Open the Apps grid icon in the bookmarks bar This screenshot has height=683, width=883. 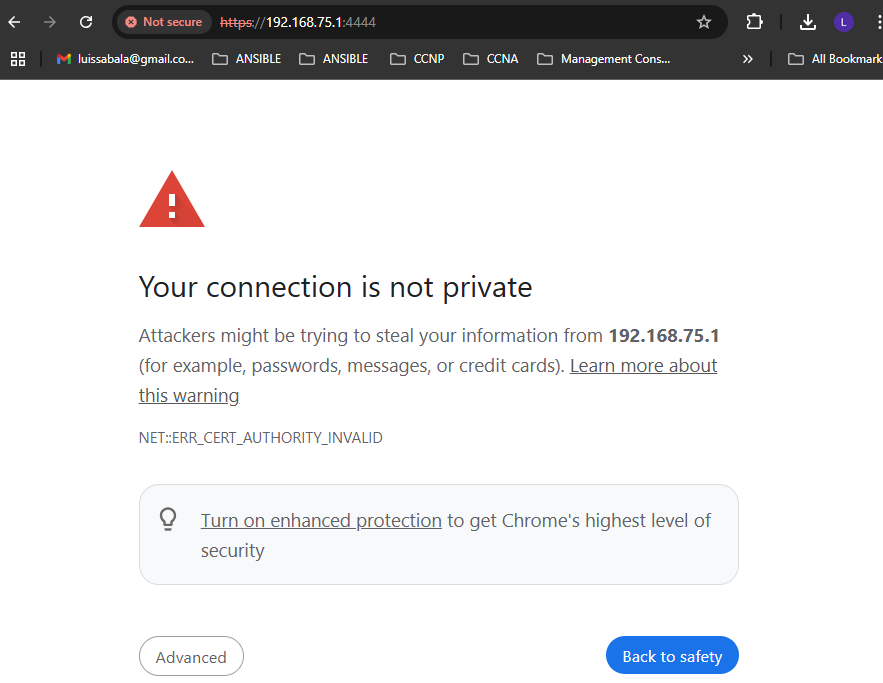(18, 59)
